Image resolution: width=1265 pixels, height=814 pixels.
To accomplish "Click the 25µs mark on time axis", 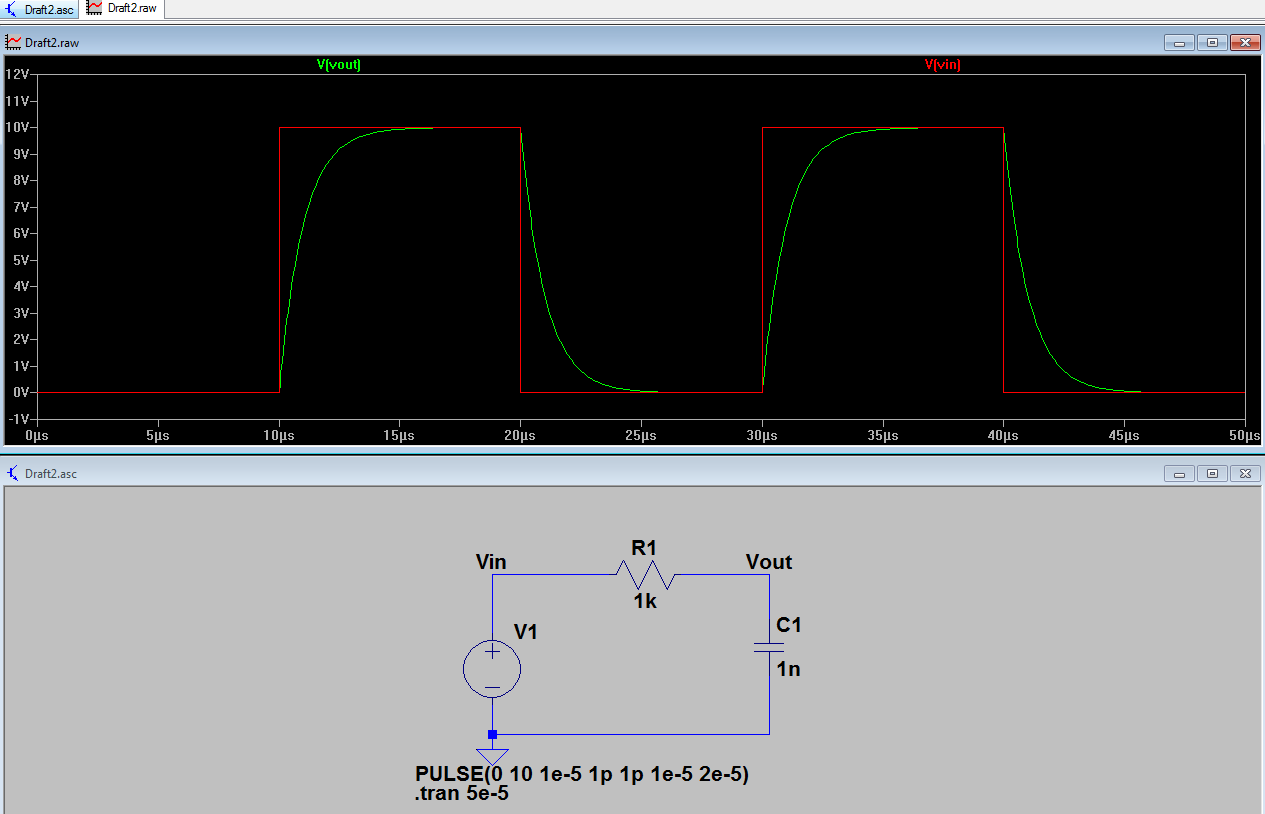I will 641,436.
